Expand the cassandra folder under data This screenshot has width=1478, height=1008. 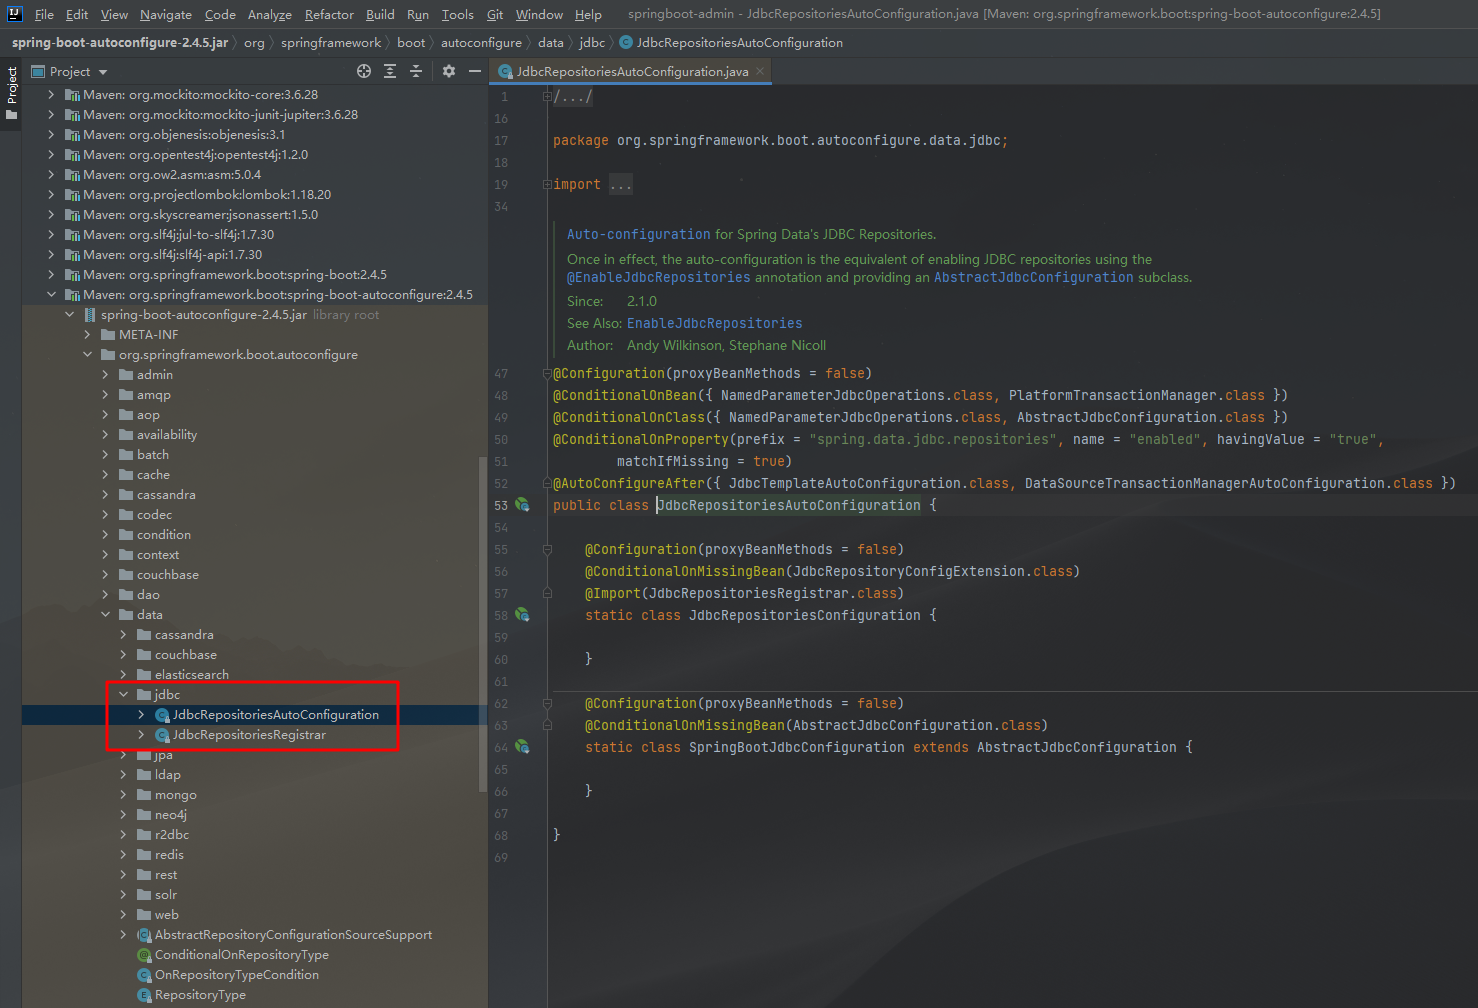pyautogui.click(x=123, y=635)
